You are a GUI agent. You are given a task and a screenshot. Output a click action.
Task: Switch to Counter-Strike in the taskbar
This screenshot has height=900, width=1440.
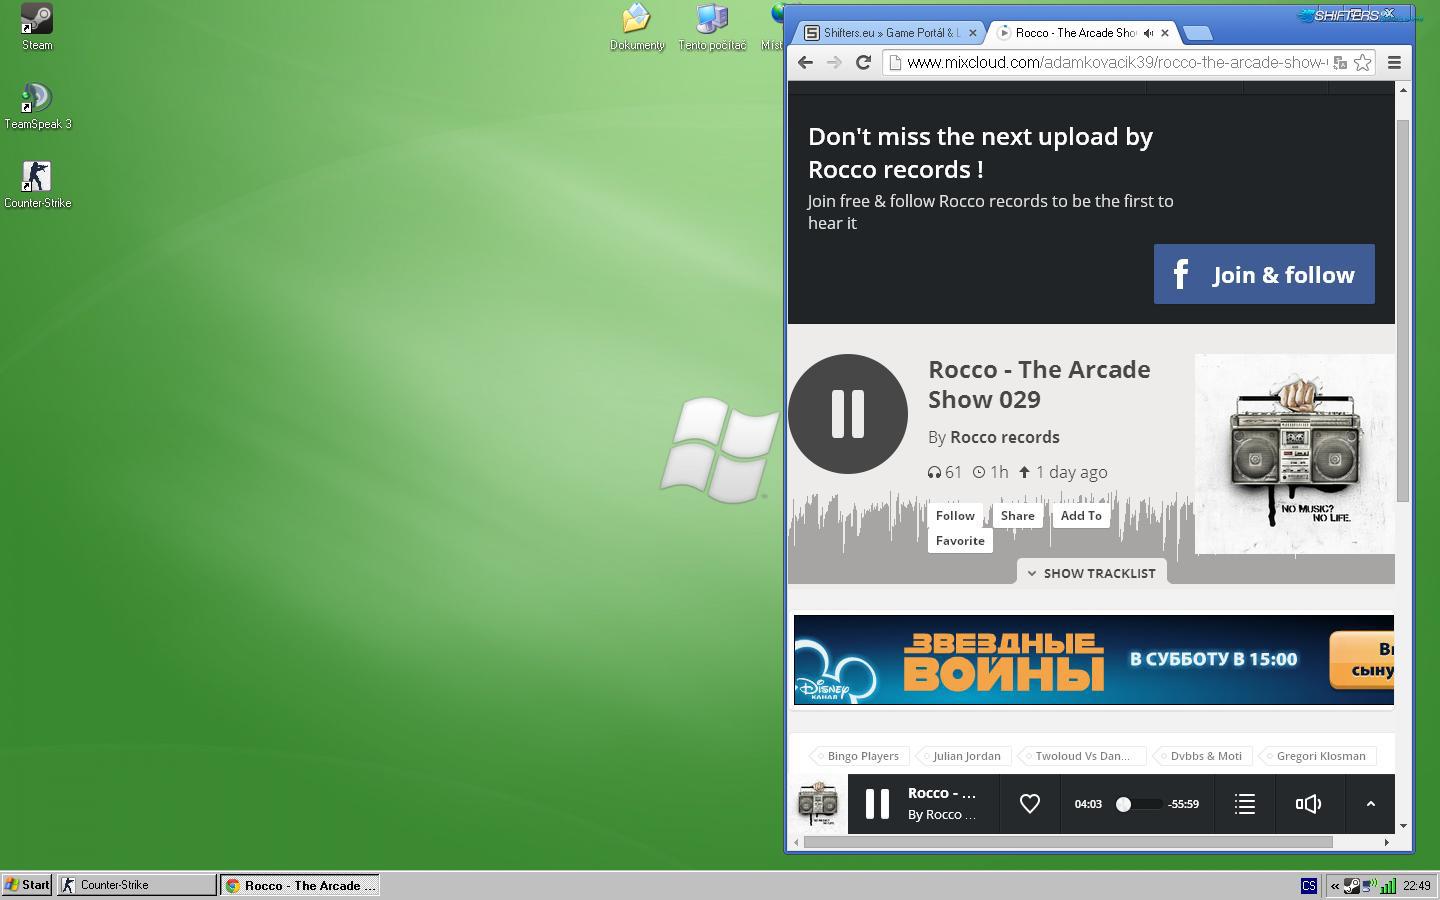point(137,885)
